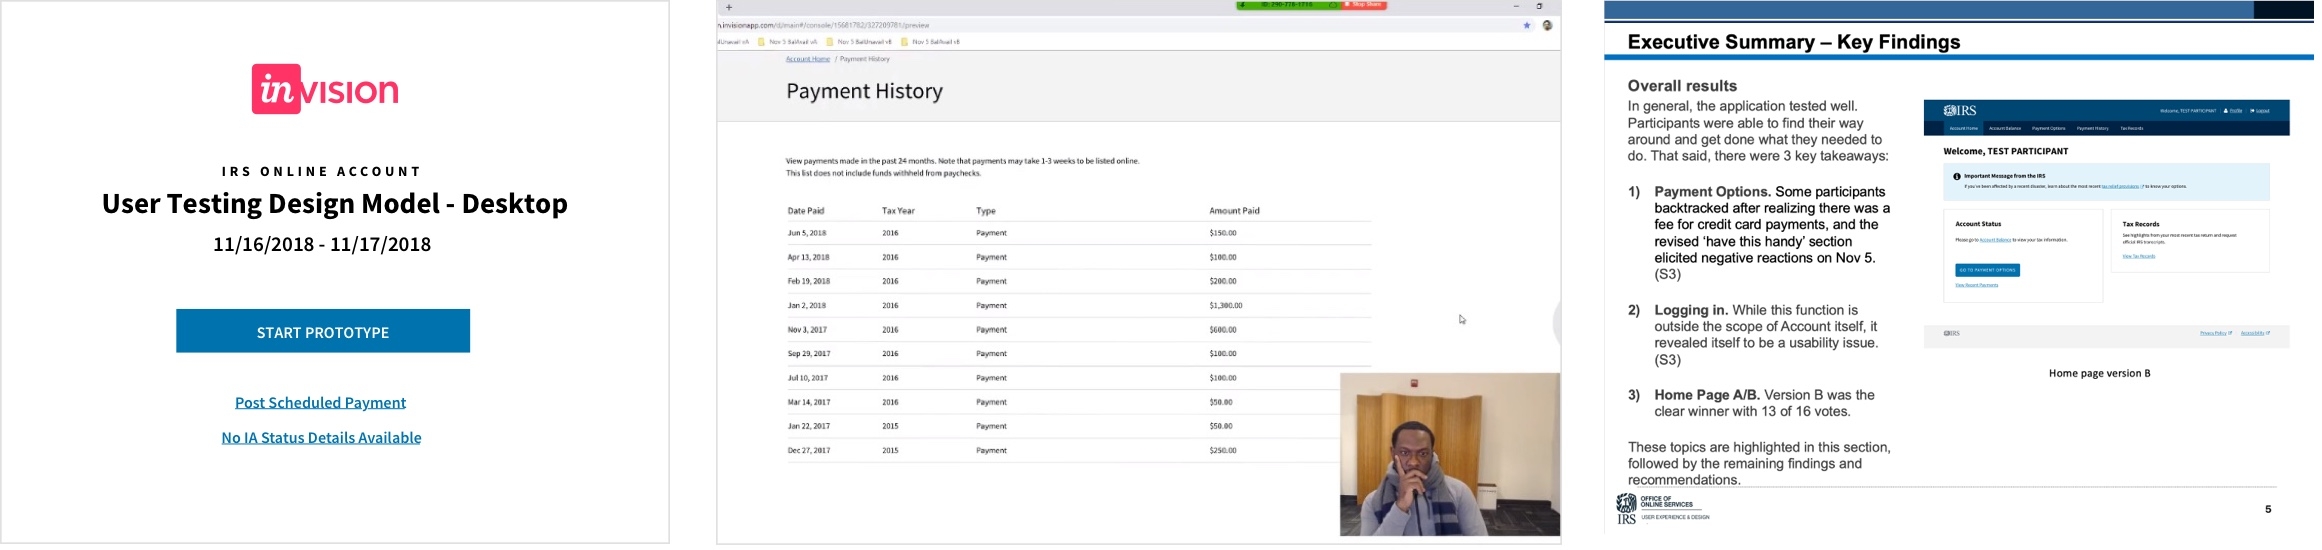The image size is (2322, 550).
Task: Click the red Stop Share button
Action: coord(1364,5)
